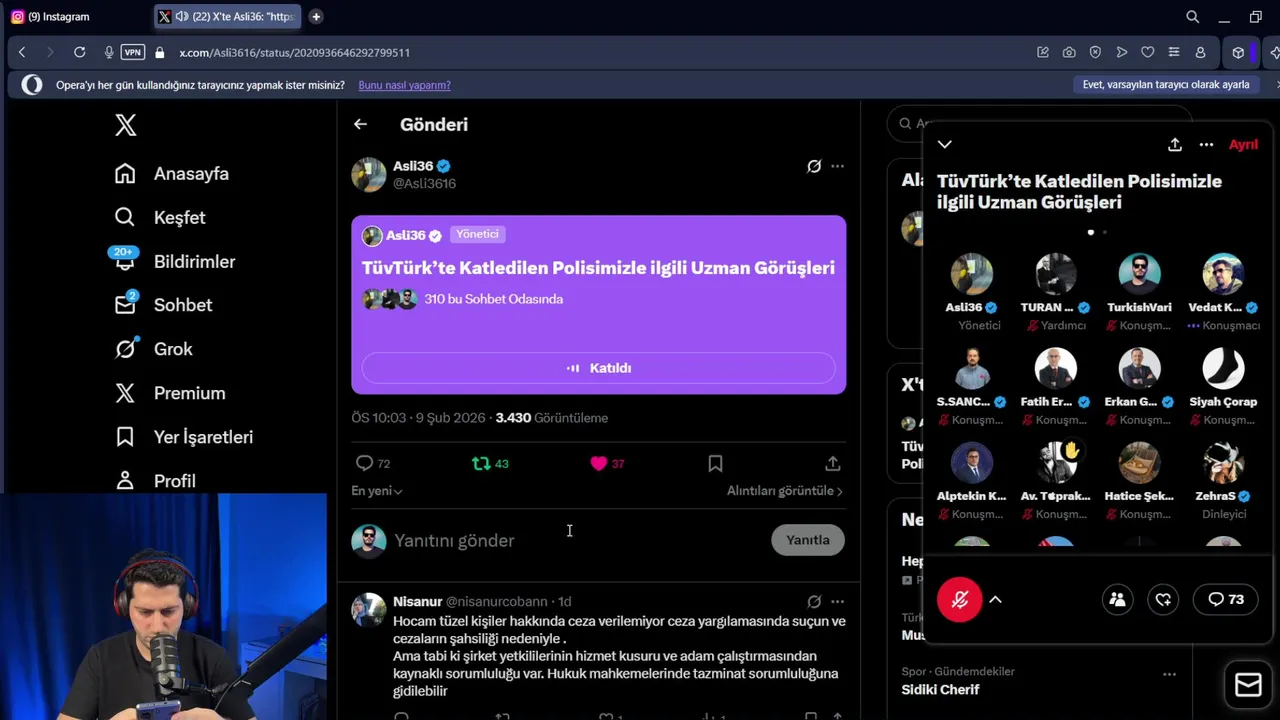Image resolution: width=1280 pixels, height=720 pixels.
Task: Share the Space from the panel header
Action: (1175, 144)
